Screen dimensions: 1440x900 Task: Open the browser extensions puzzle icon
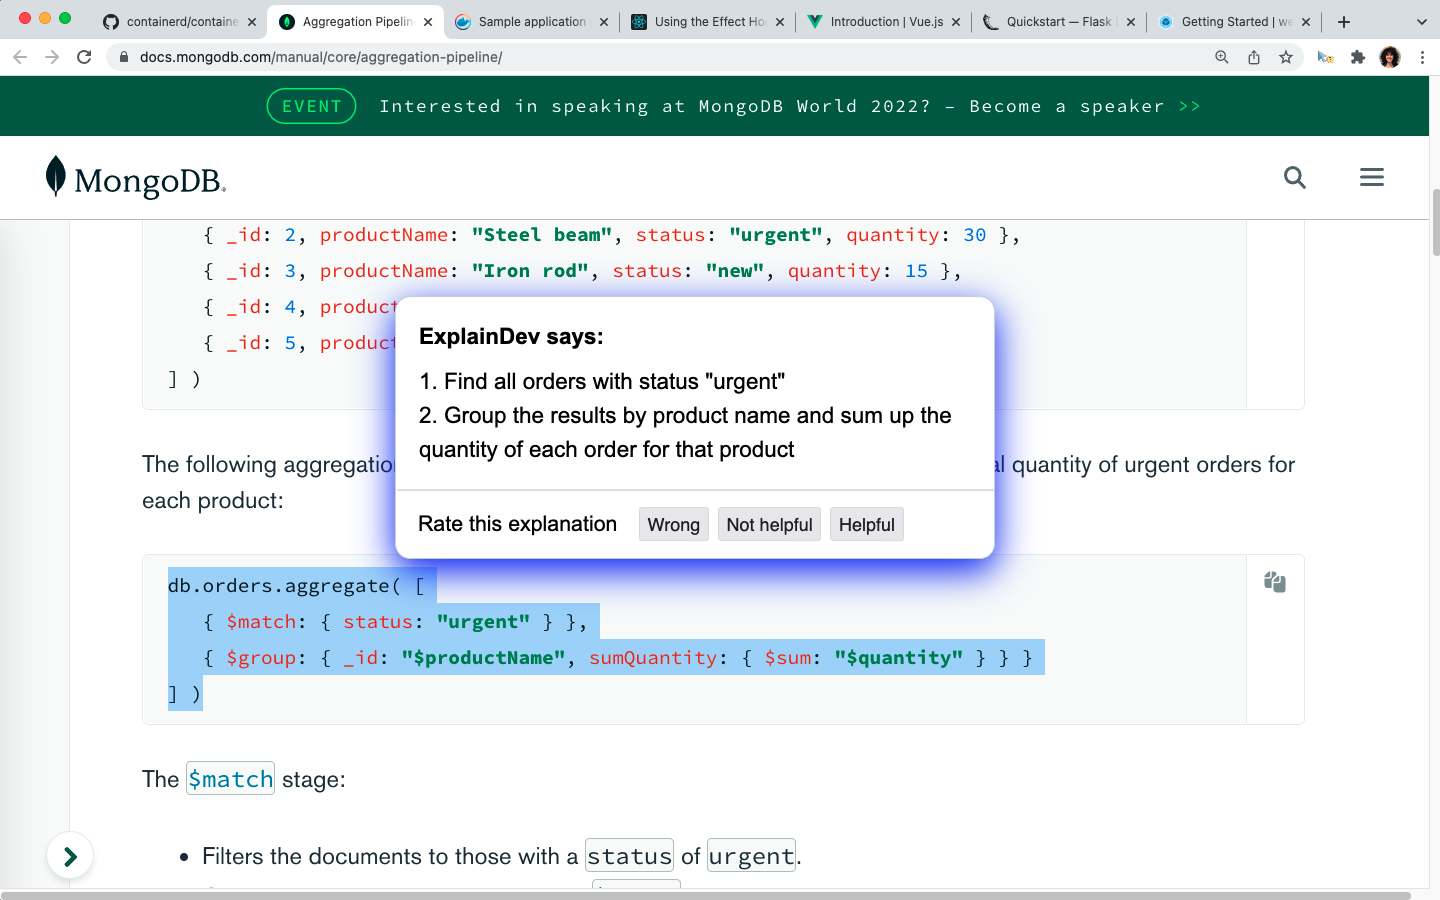pos(1357,57)
